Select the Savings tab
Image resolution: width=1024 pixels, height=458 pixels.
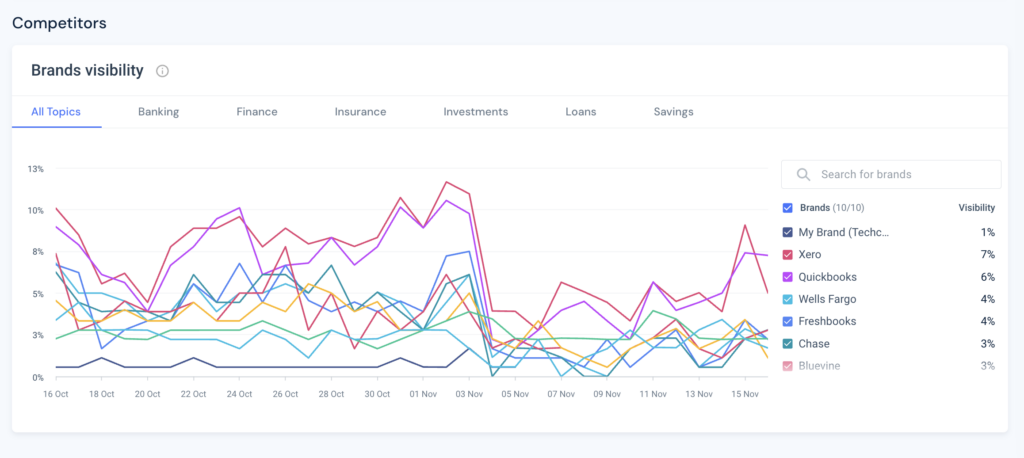click(x=673, y=112)
